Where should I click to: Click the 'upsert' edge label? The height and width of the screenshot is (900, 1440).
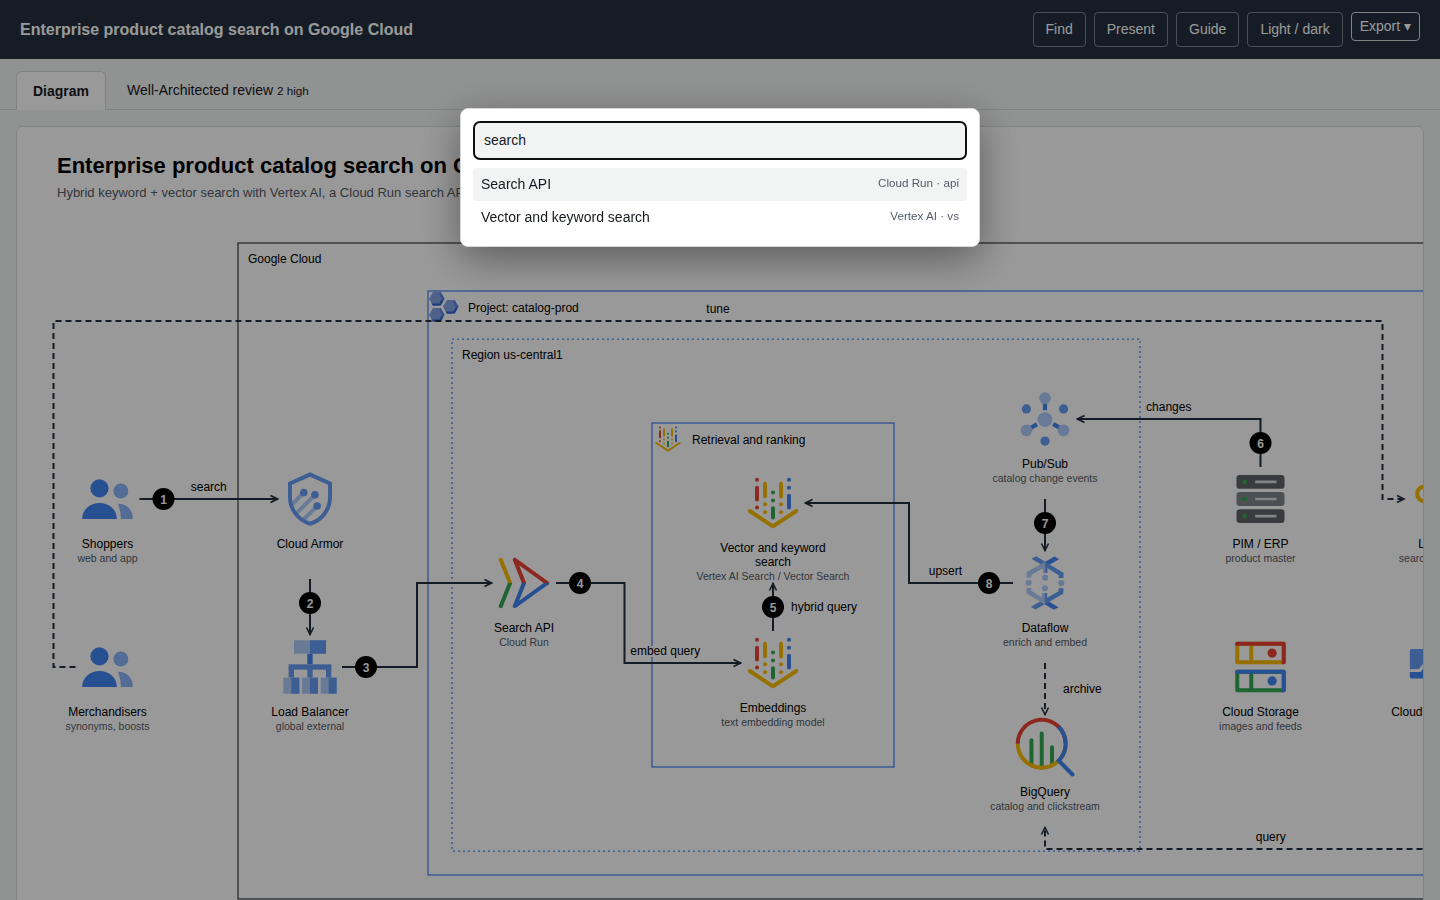pyautogui.click(x=945, y=571)
